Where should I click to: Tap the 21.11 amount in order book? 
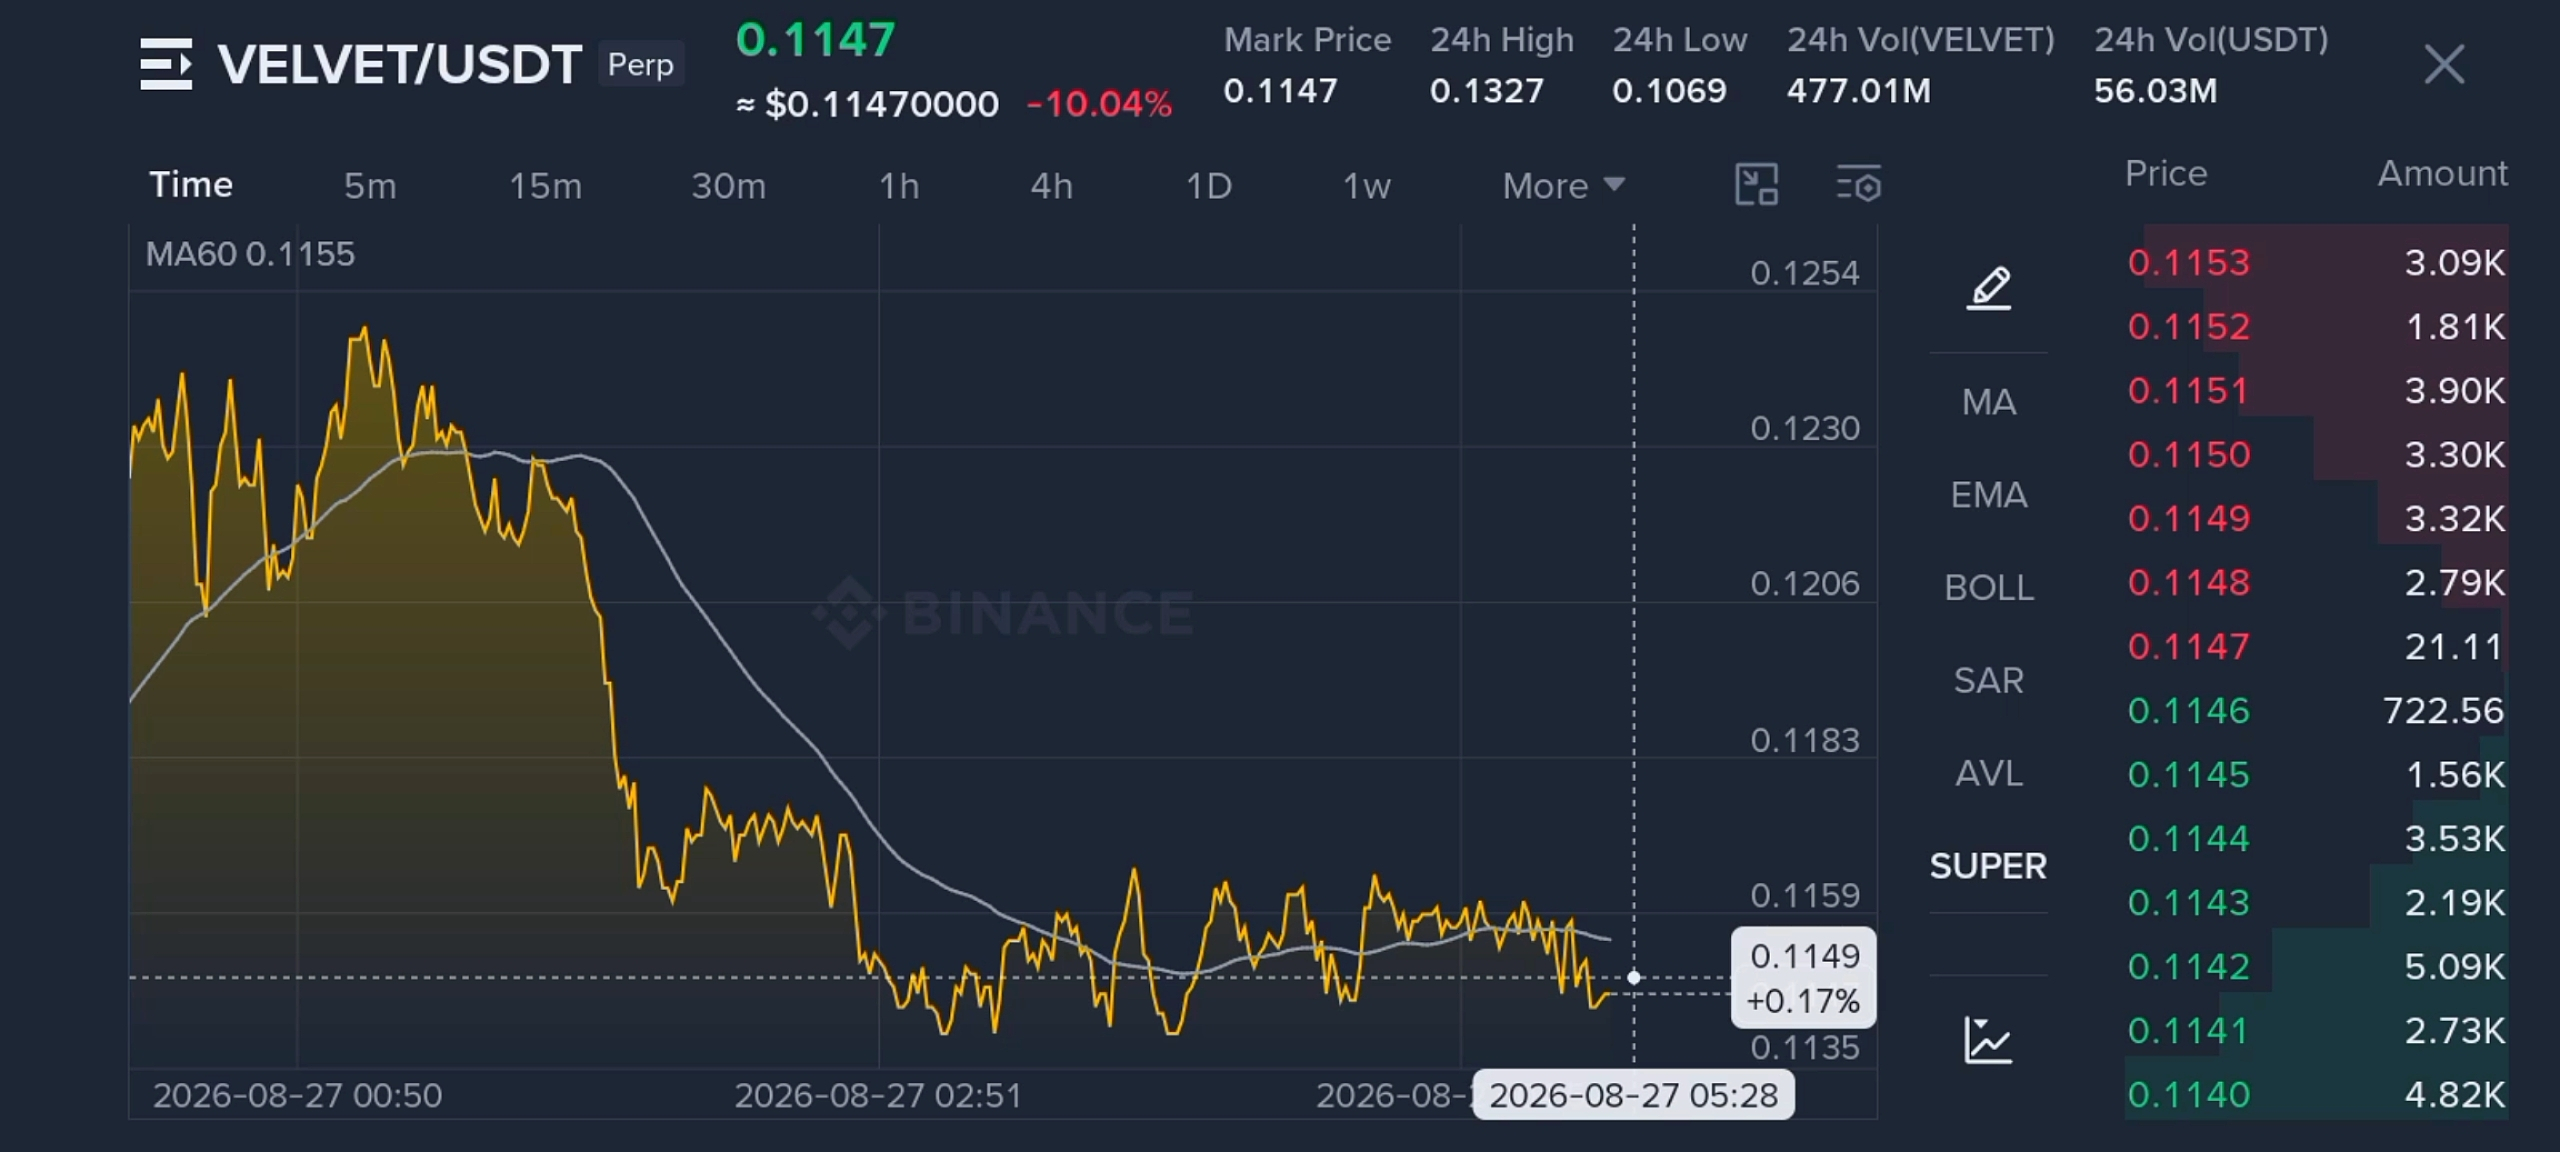2455,646
